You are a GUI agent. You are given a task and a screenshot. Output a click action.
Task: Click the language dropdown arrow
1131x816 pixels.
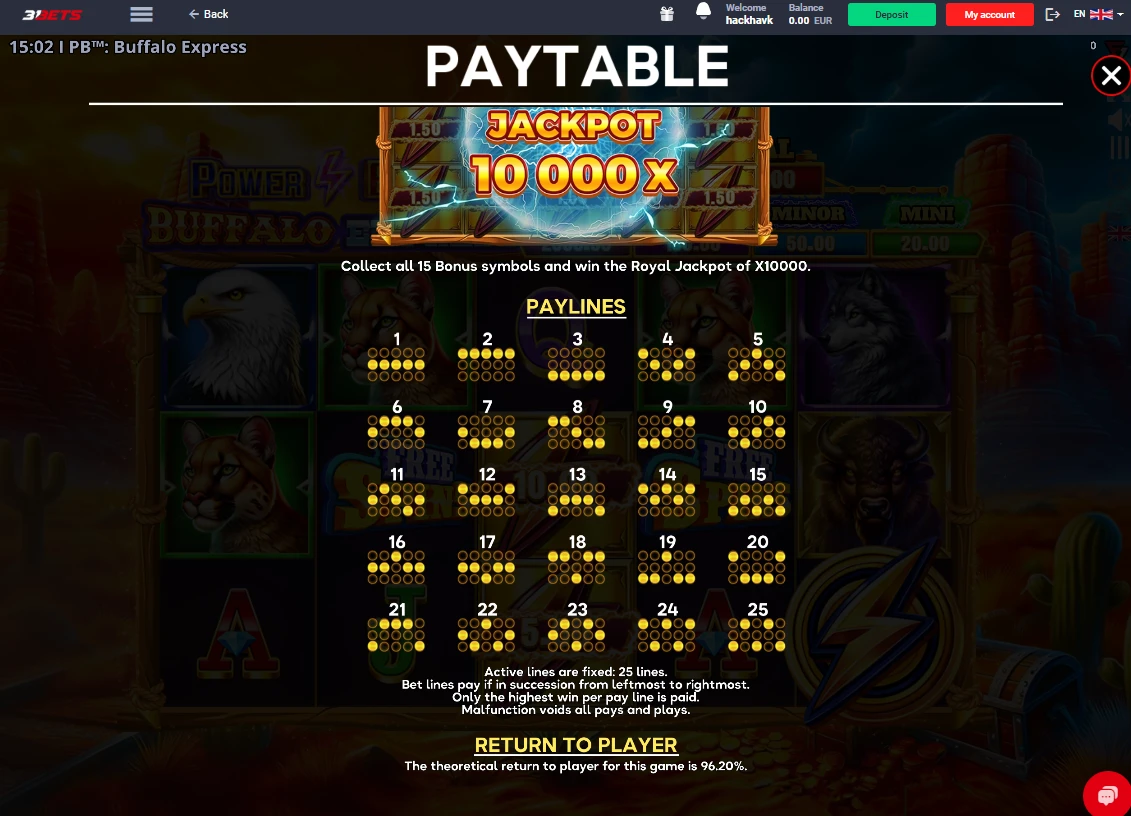1120,14
